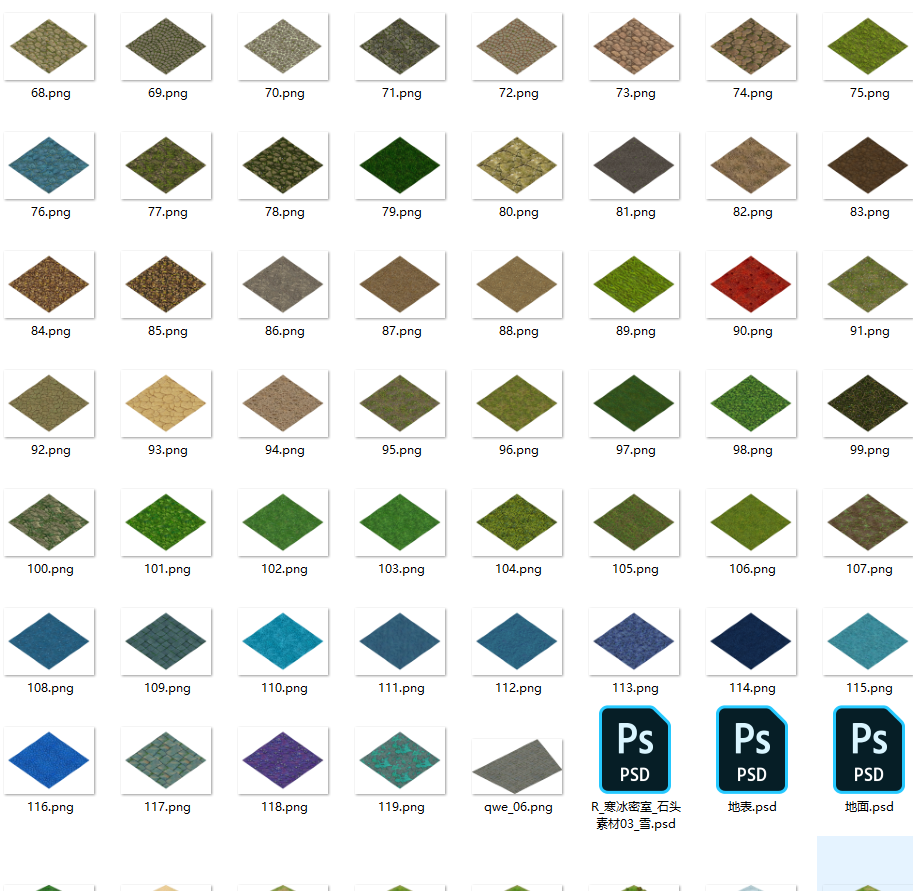Screen dimensions: 913x891
Task: Click the bright green grass tile 75.png
Action: (869, 47)
